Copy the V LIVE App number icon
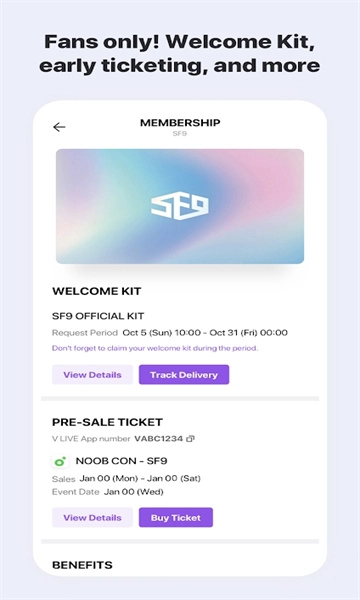The image size is (360, 600). (x=190, y=439)
